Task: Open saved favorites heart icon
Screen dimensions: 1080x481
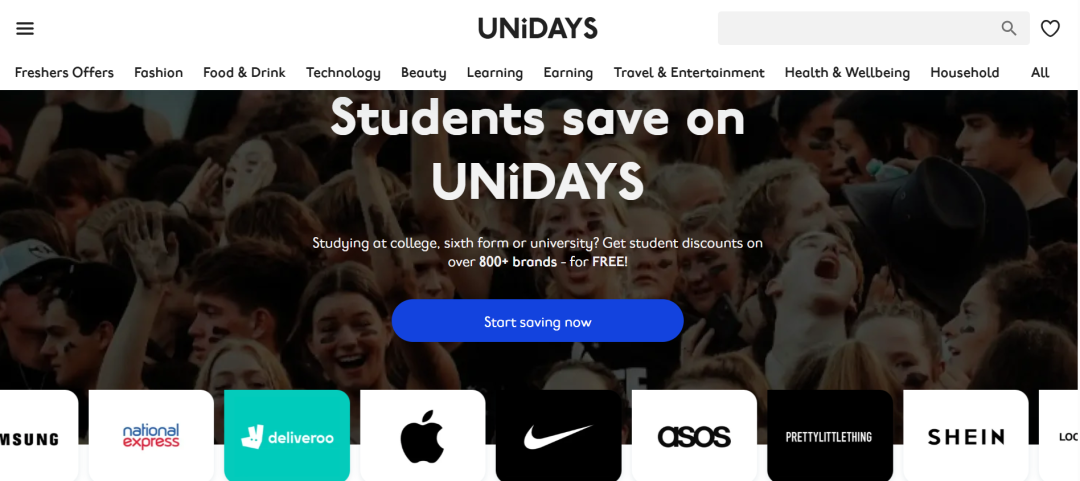Action: [x=1050, y=28]
